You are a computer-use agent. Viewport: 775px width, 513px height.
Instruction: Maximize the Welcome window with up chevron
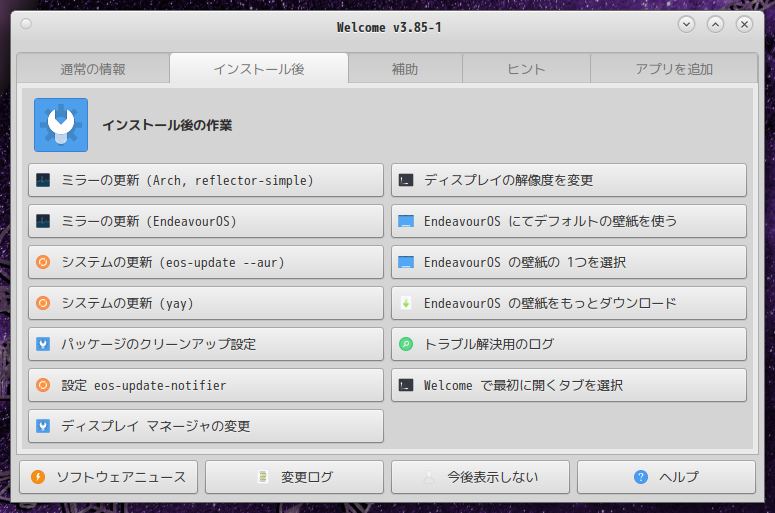715,24
